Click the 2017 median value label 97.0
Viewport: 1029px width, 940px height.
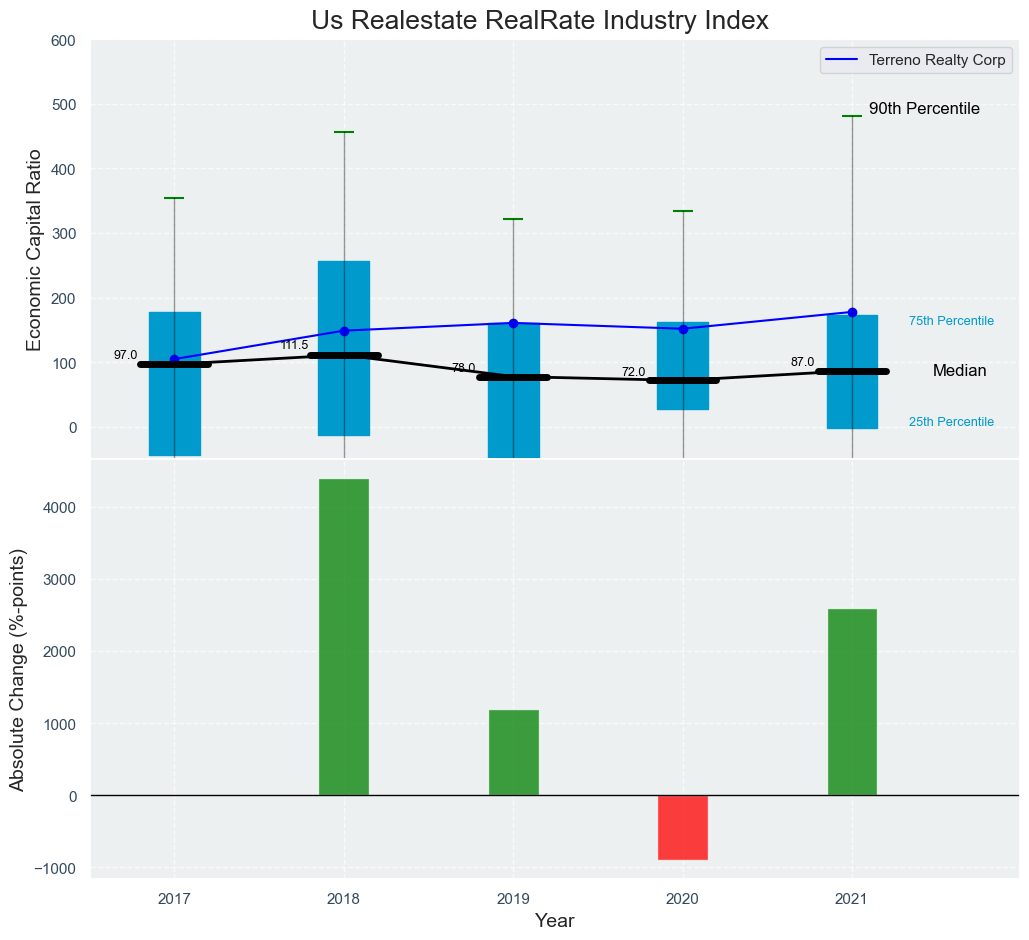click(125, 355)
